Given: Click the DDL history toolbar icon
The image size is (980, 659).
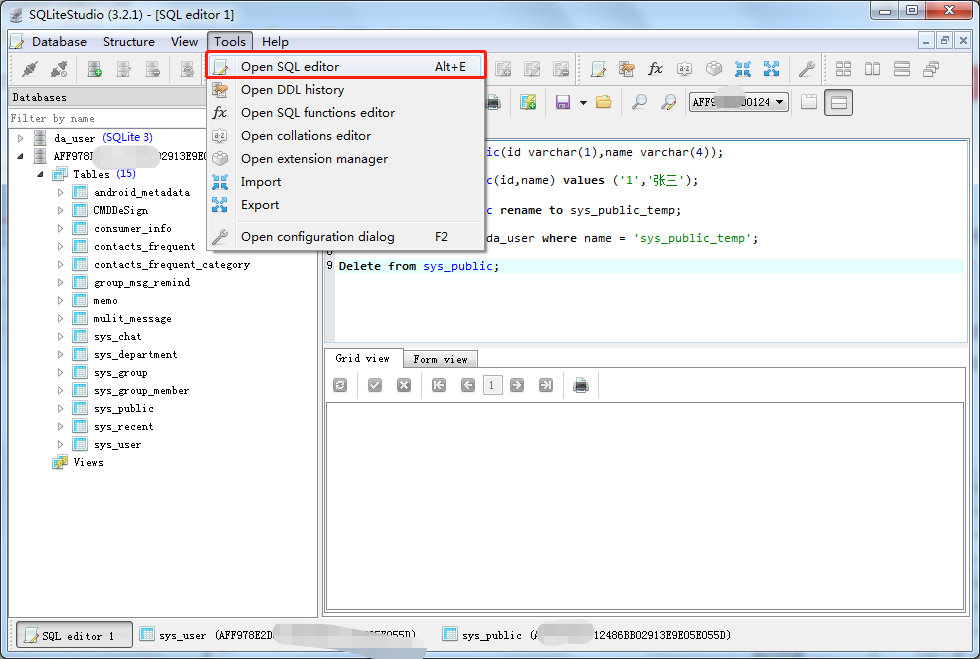Looking at the screenshot, I should click(x=627, y=69).
